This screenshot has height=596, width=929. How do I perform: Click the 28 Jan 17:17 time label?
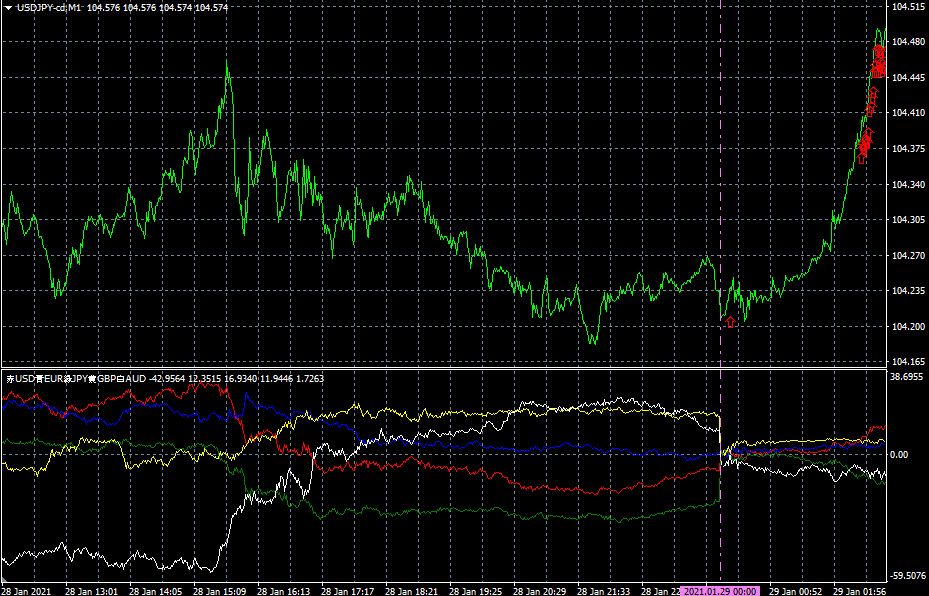pyautogui.click(x=347, y=591)
